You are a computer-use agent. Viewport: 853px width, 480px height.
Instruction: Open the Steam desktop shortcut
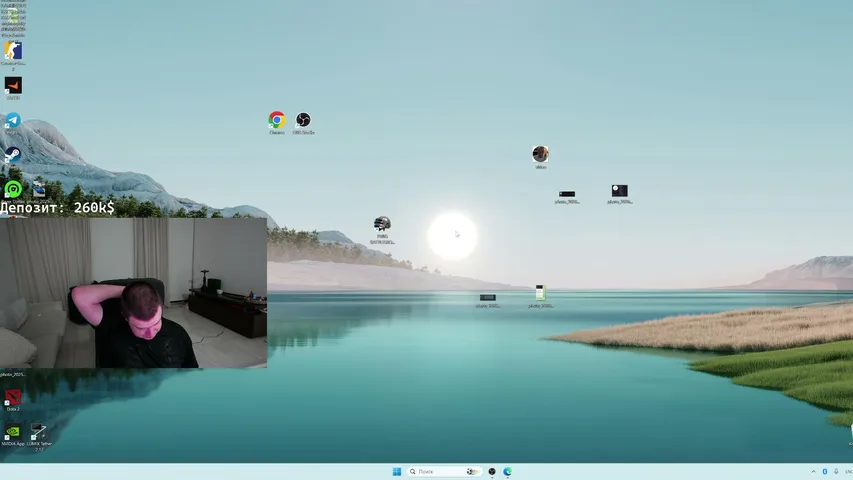(13, 155)
